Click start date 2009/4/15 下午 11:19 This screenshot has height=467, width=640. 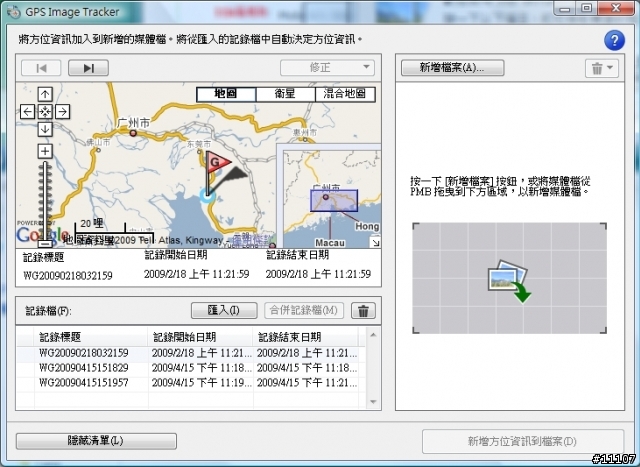(x=202, y=383)
